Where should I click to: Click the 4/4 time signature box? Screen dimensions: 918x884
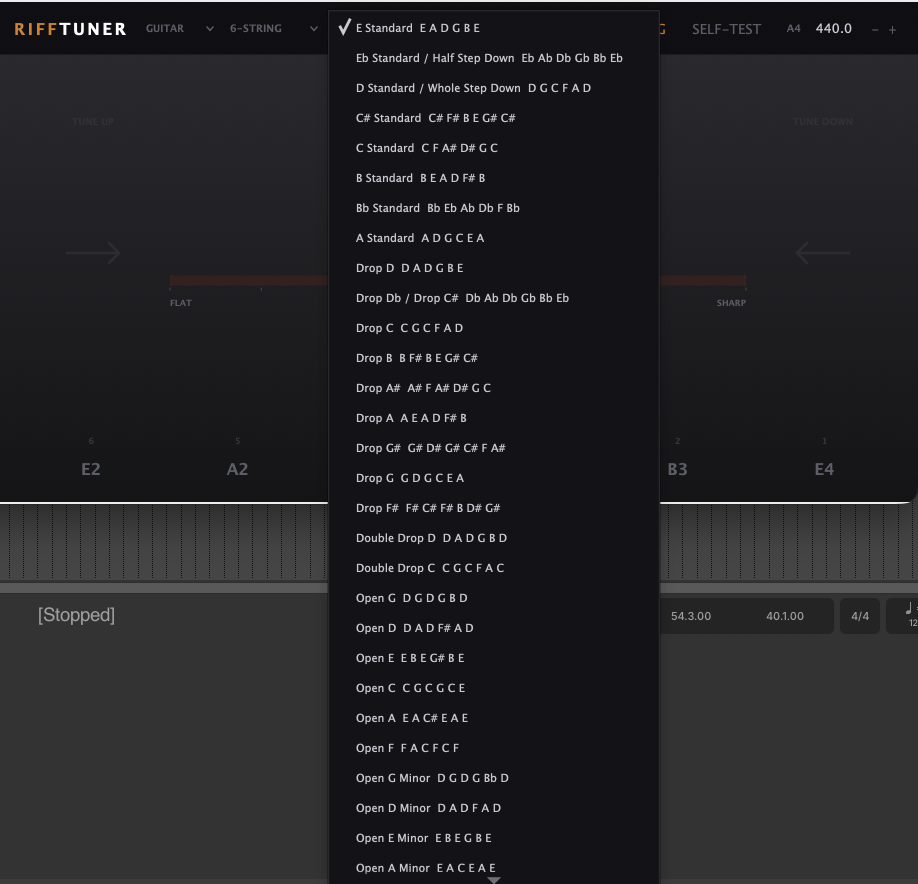pos(859,616)
